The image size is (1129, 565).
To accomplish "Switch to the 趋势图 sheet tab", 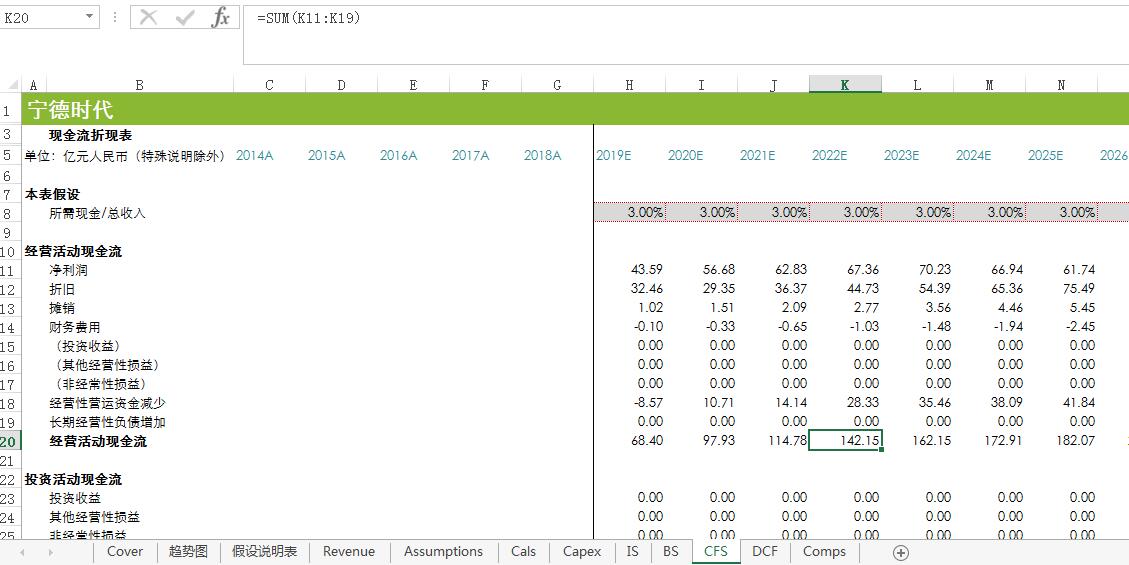I will pos(188,552).
